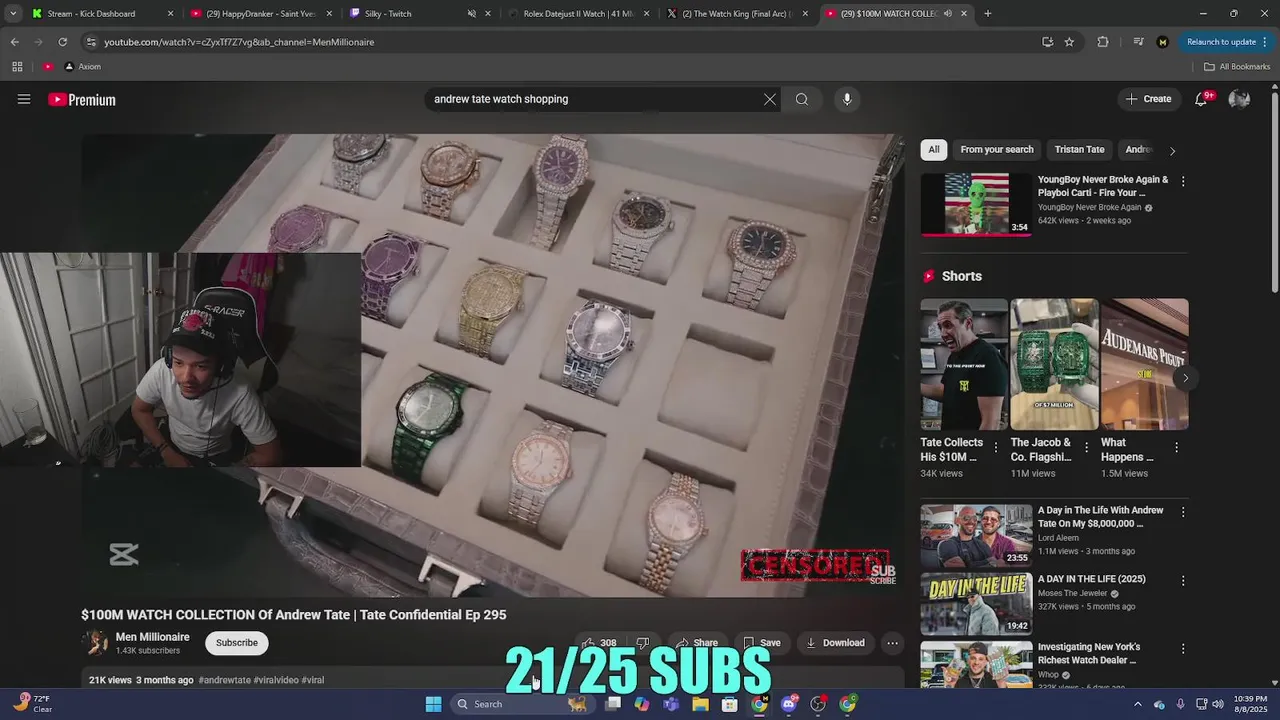This screenshot has width=1280, height=720.
Task: Download the video
Action: [x=835, y=643]
